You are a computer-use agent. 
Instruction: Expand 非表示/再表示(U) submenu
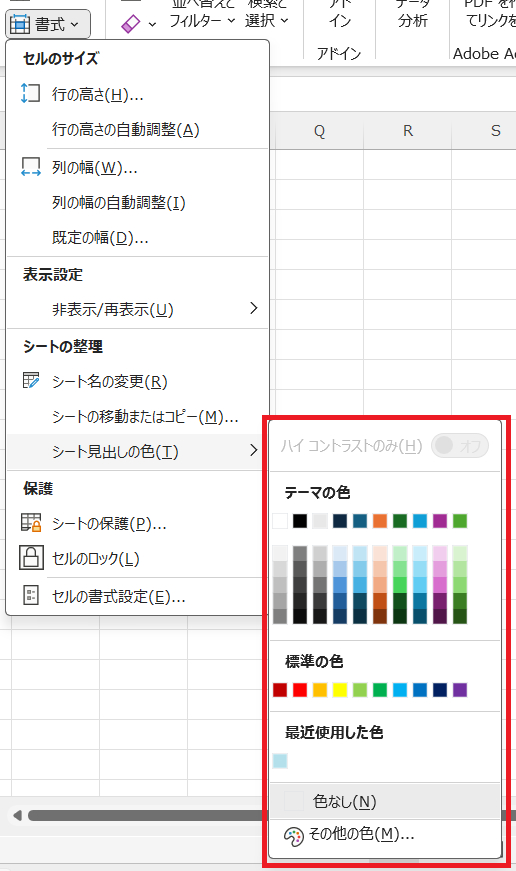point(138,309)
